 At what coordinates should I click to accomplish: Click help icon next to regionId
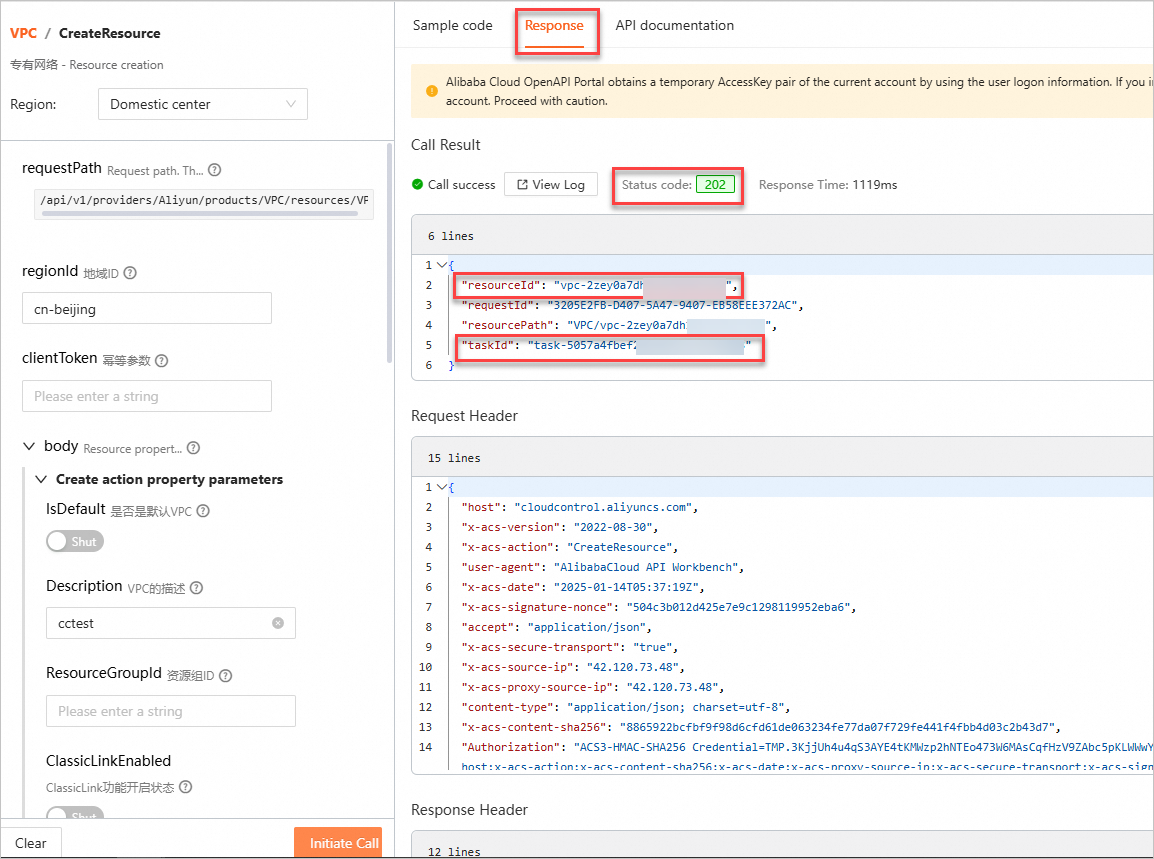tap(130, 273)
